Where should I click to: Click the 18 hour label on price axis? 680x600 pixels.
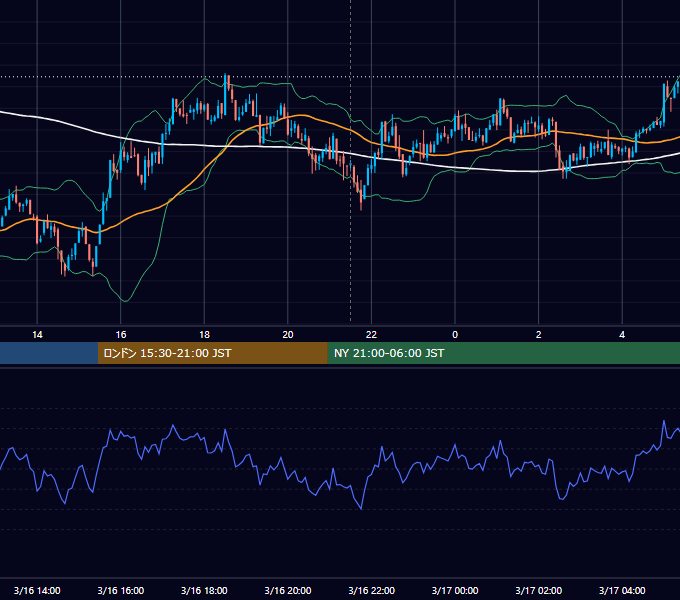(204, 335)
